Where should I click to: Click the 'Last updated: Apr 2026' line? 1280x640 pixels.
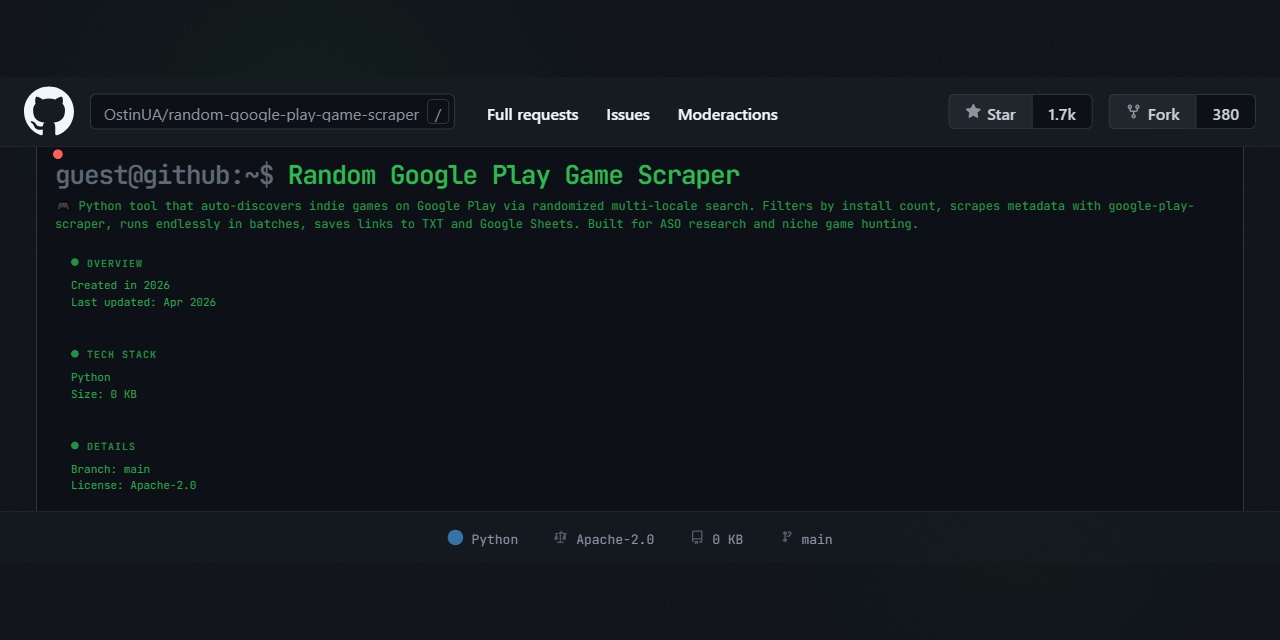(143, 302)
